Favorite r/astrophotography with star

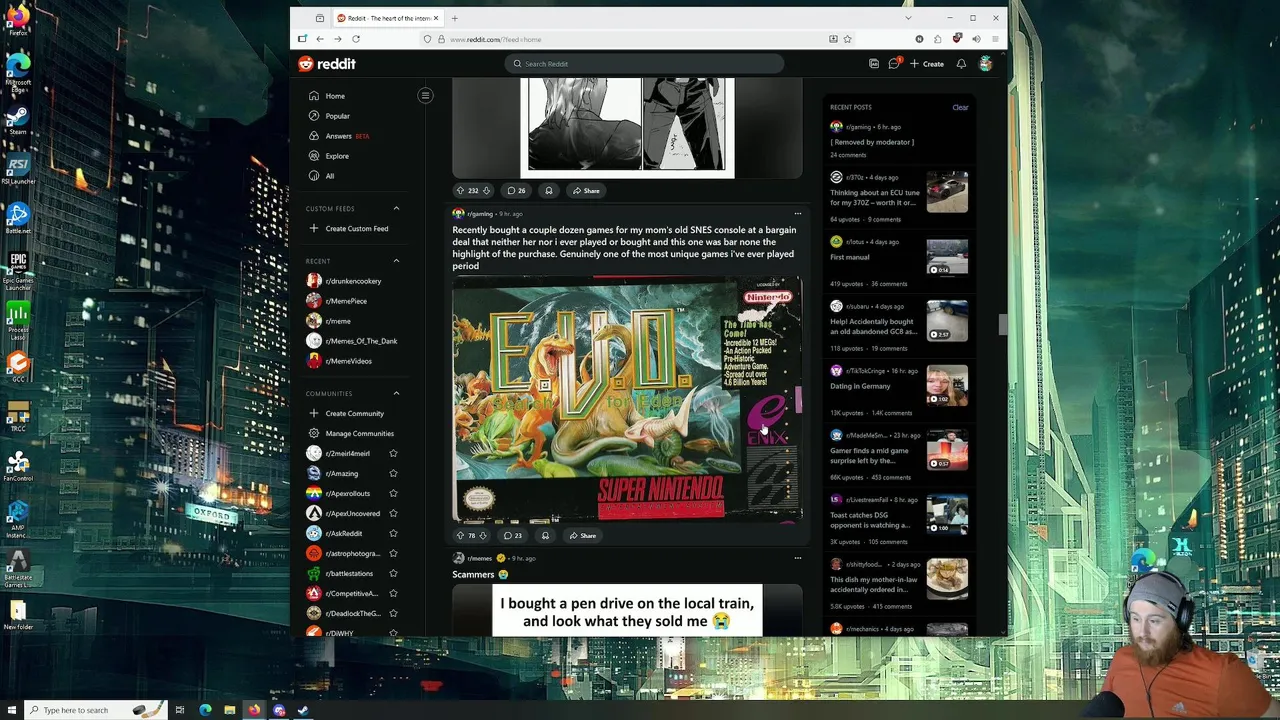[393, 553]
